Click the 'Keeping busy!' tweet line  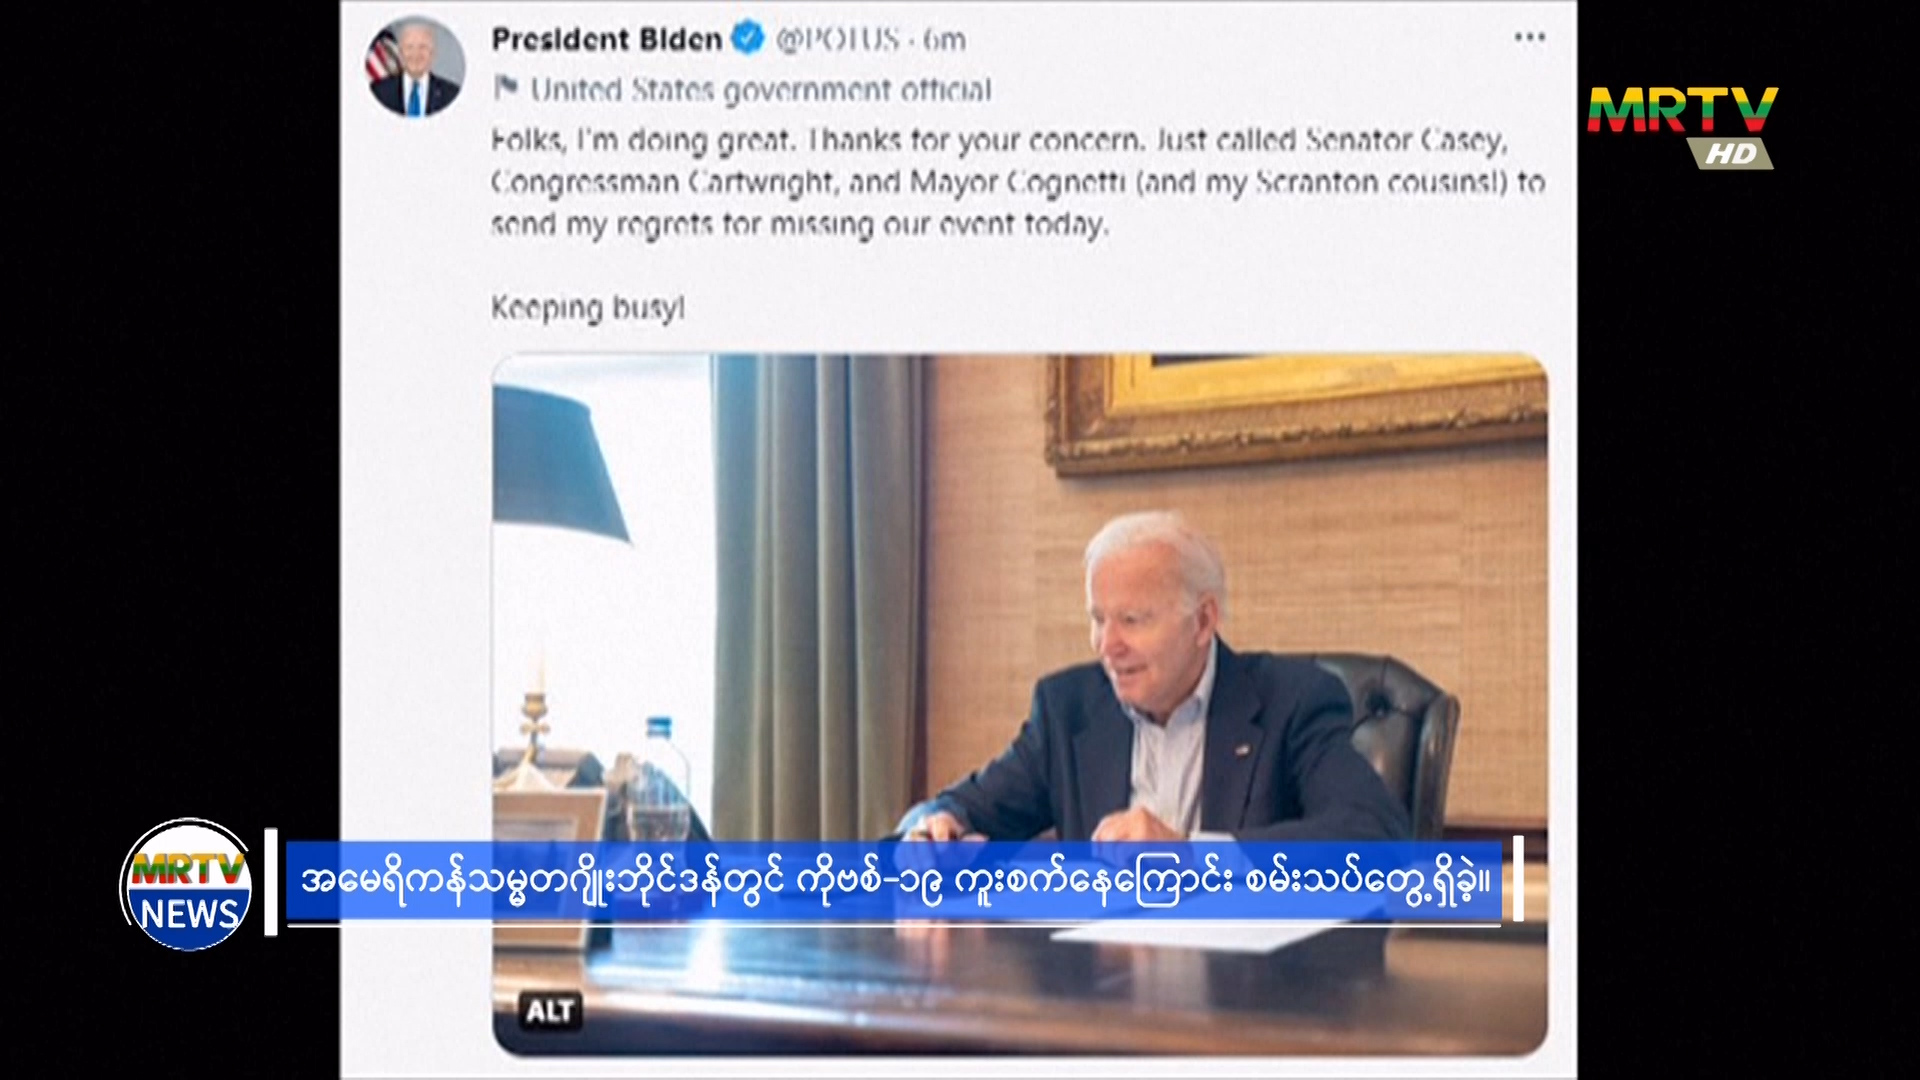click(588, 308)
